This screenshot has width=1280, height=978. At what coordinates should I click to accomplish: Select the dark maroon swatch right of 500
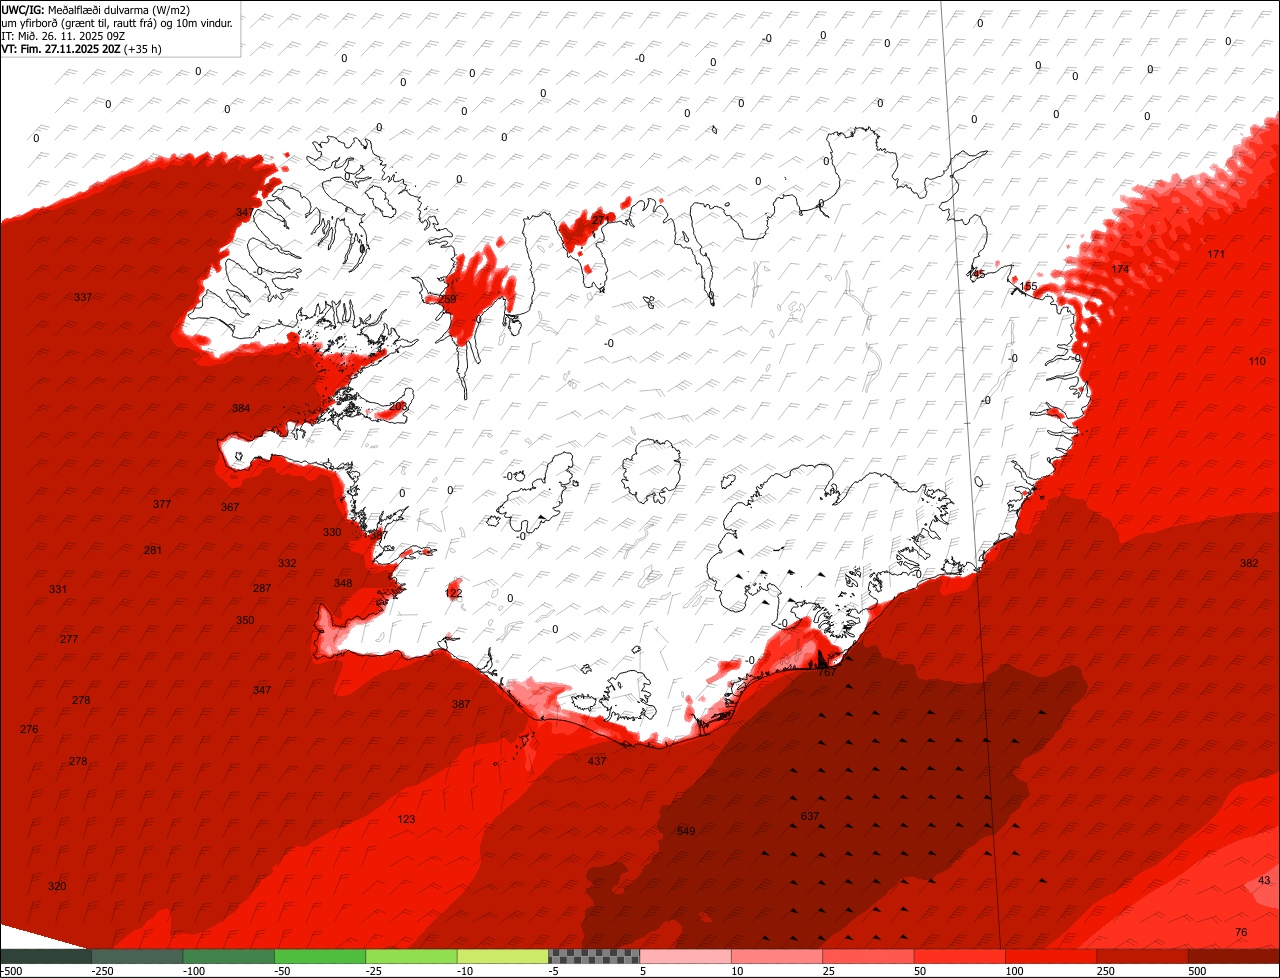[1234, 956]
